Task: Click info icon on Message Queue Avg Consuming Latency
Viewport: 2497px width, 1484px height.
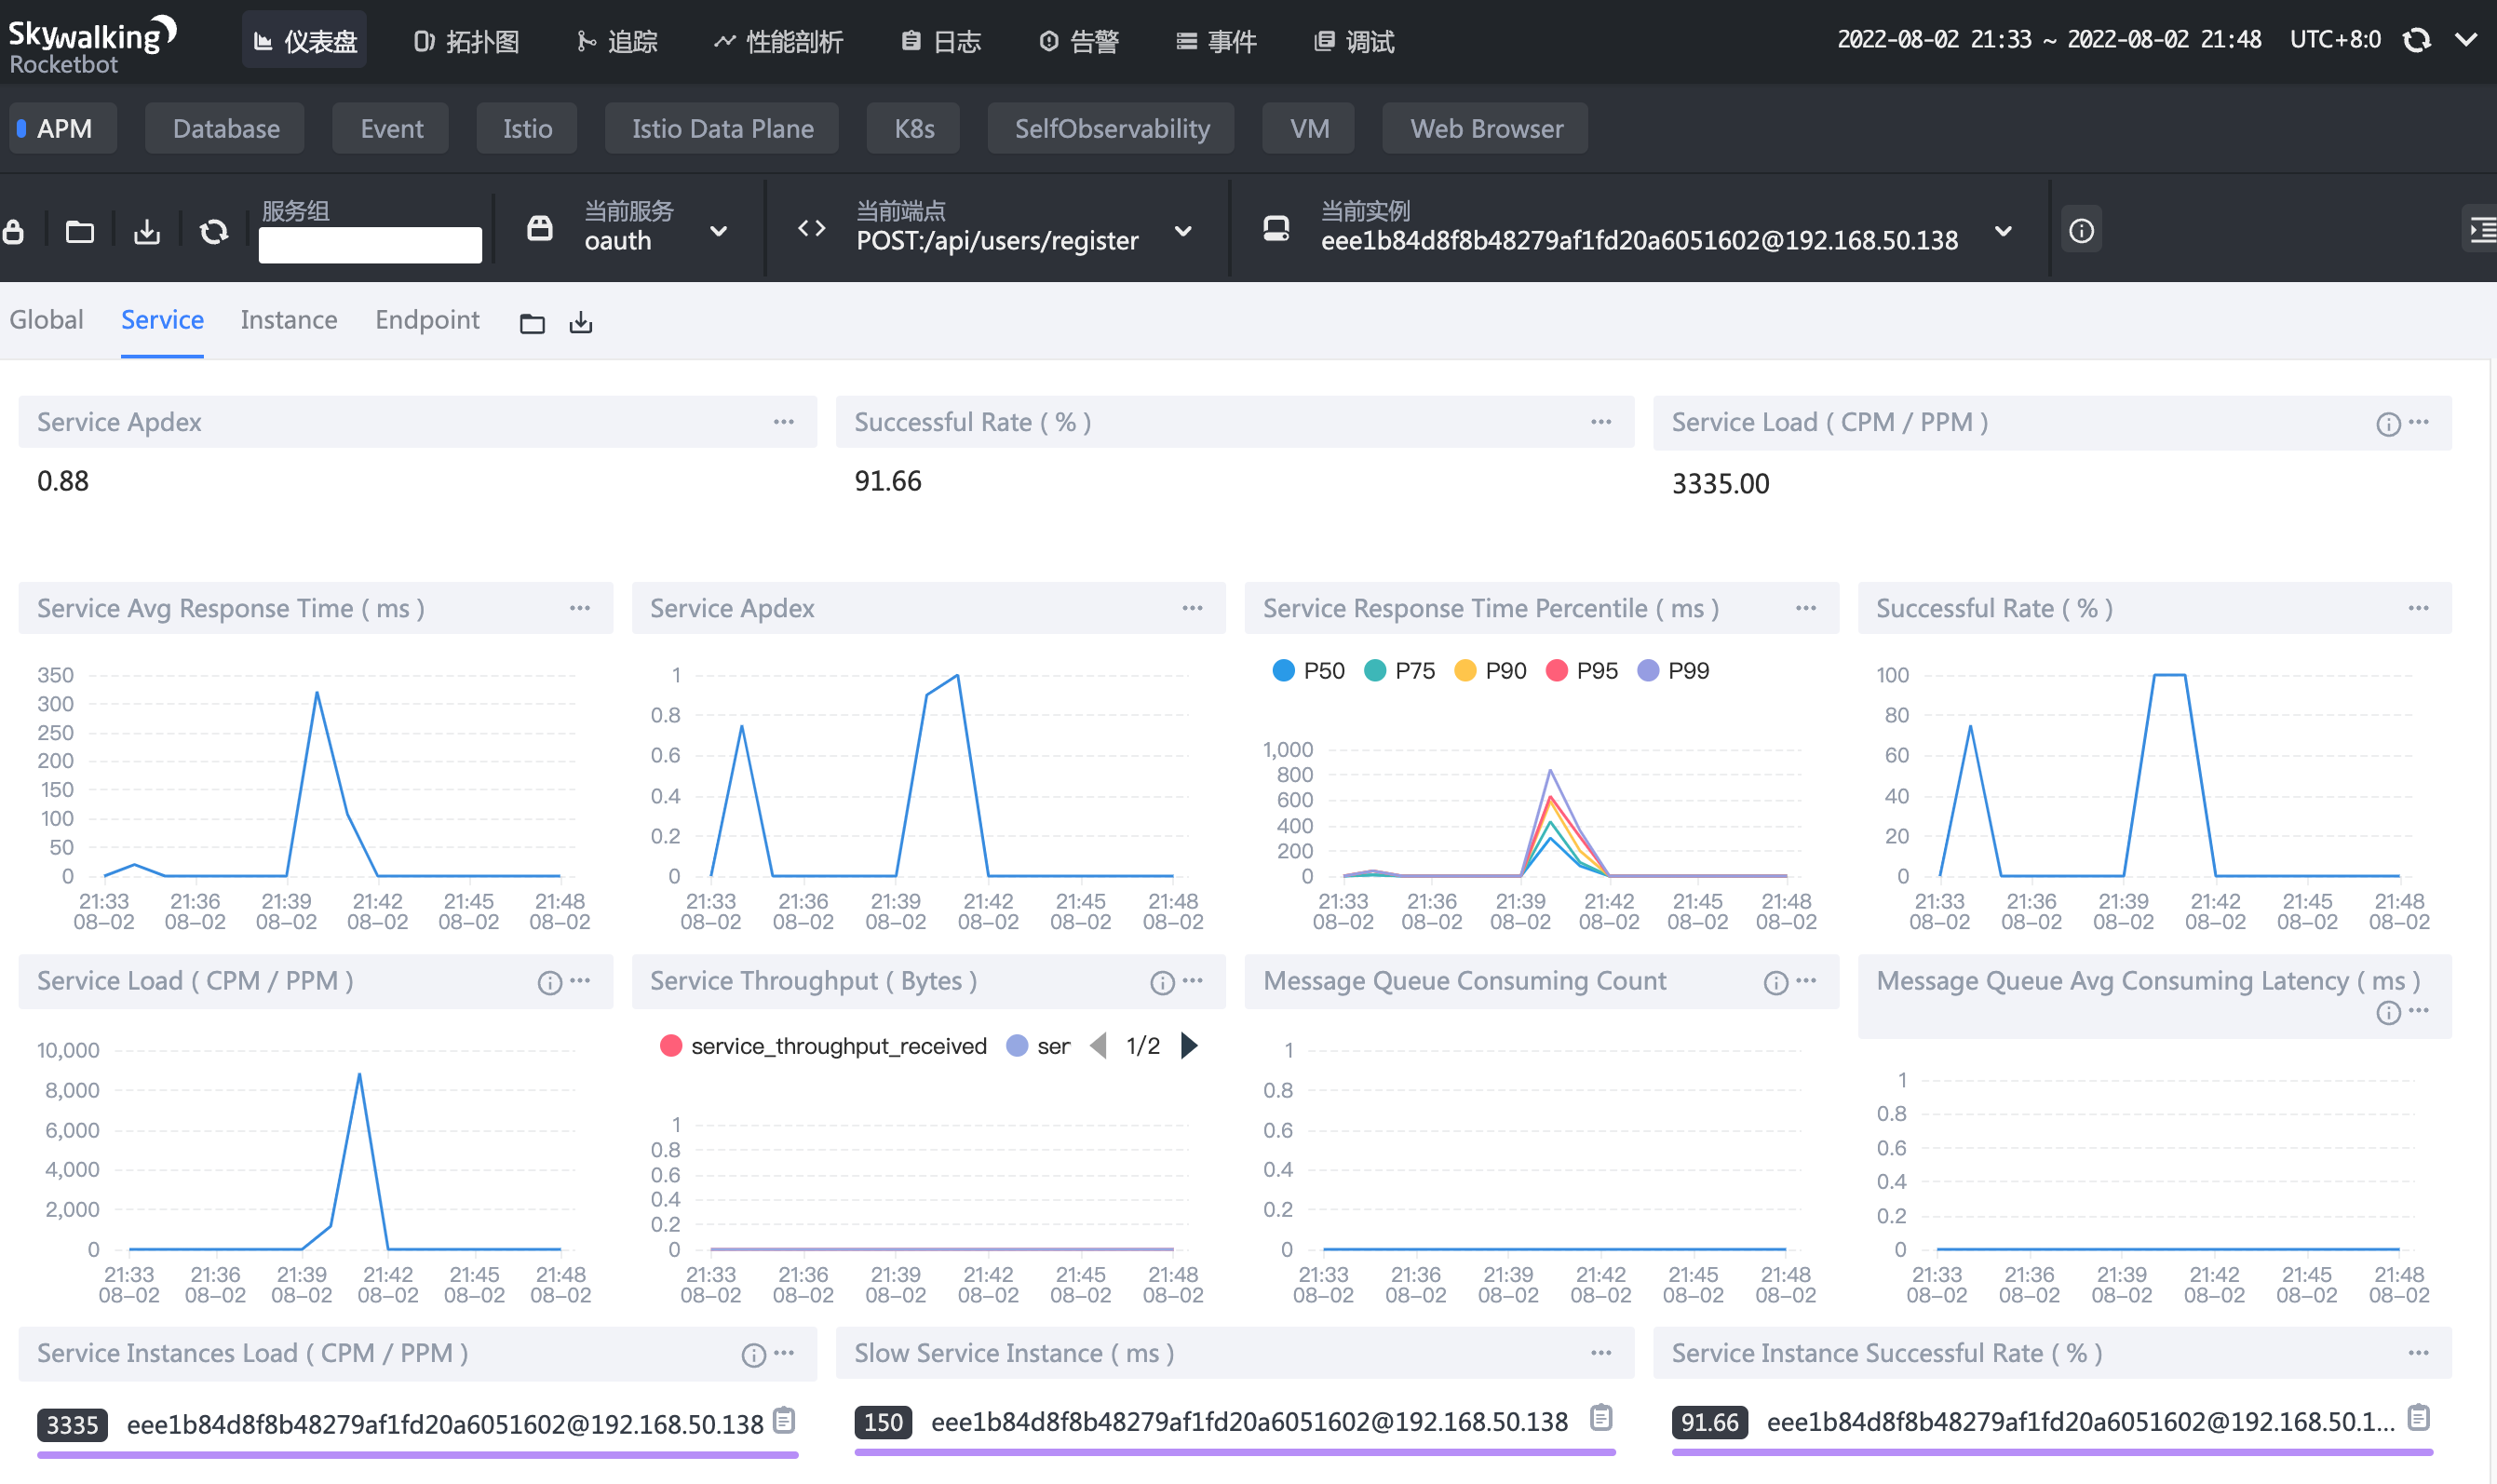Action: pyautogui.click(x=2388, y=1013)
